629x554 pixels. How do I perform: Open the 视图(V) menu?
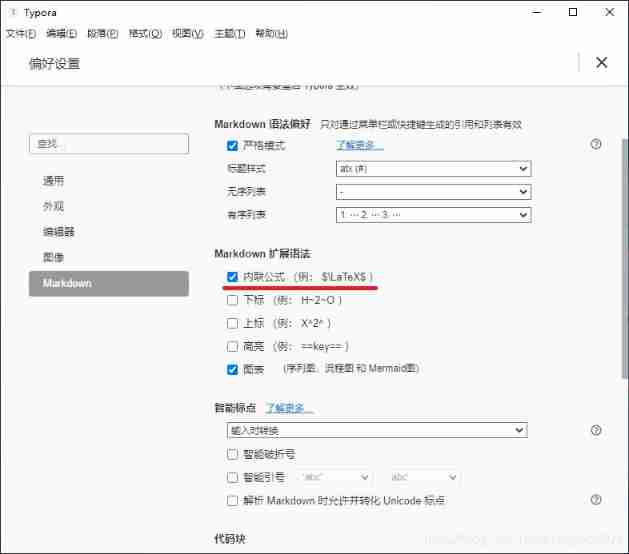click(x=188, y=33)
